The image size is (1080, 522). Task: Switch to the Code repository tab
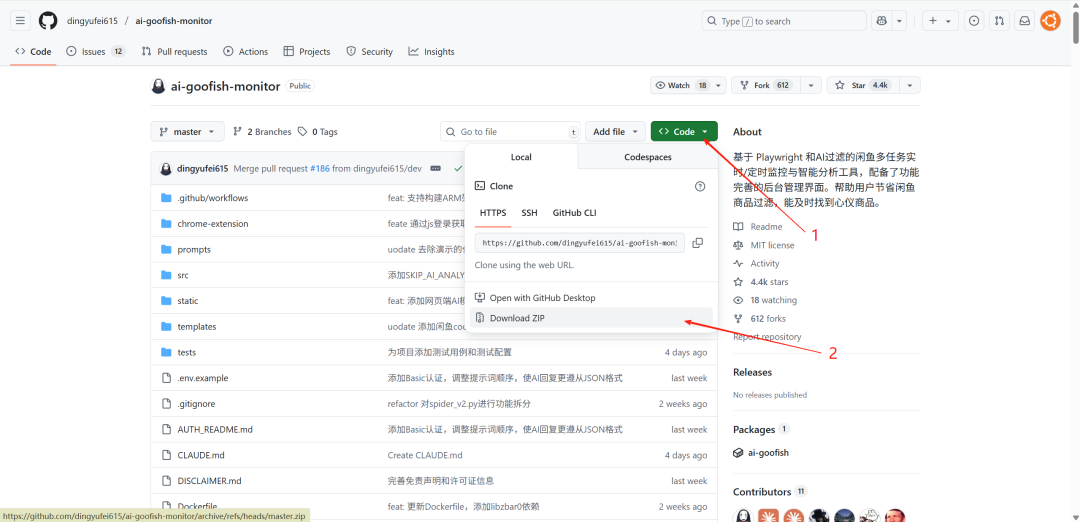point(32,52)
